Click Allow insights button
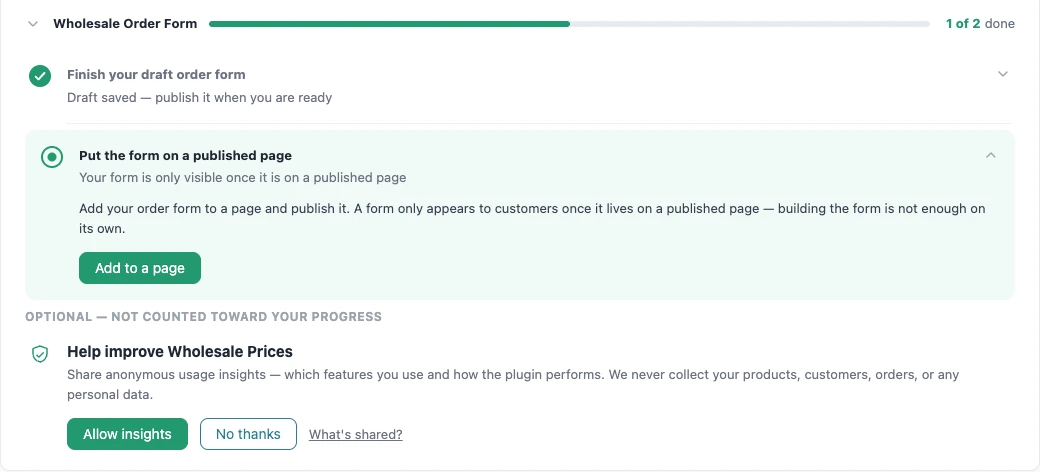 (x=127, y=434)
